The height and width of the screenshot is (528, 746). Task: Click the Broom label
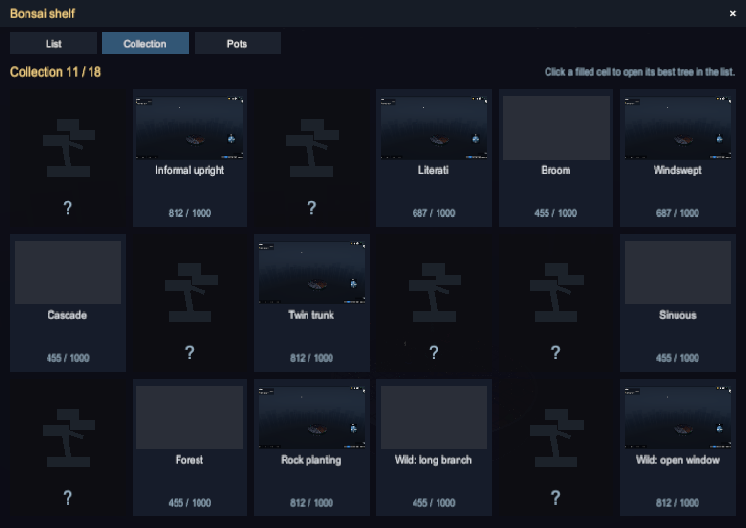click(556, 170)
